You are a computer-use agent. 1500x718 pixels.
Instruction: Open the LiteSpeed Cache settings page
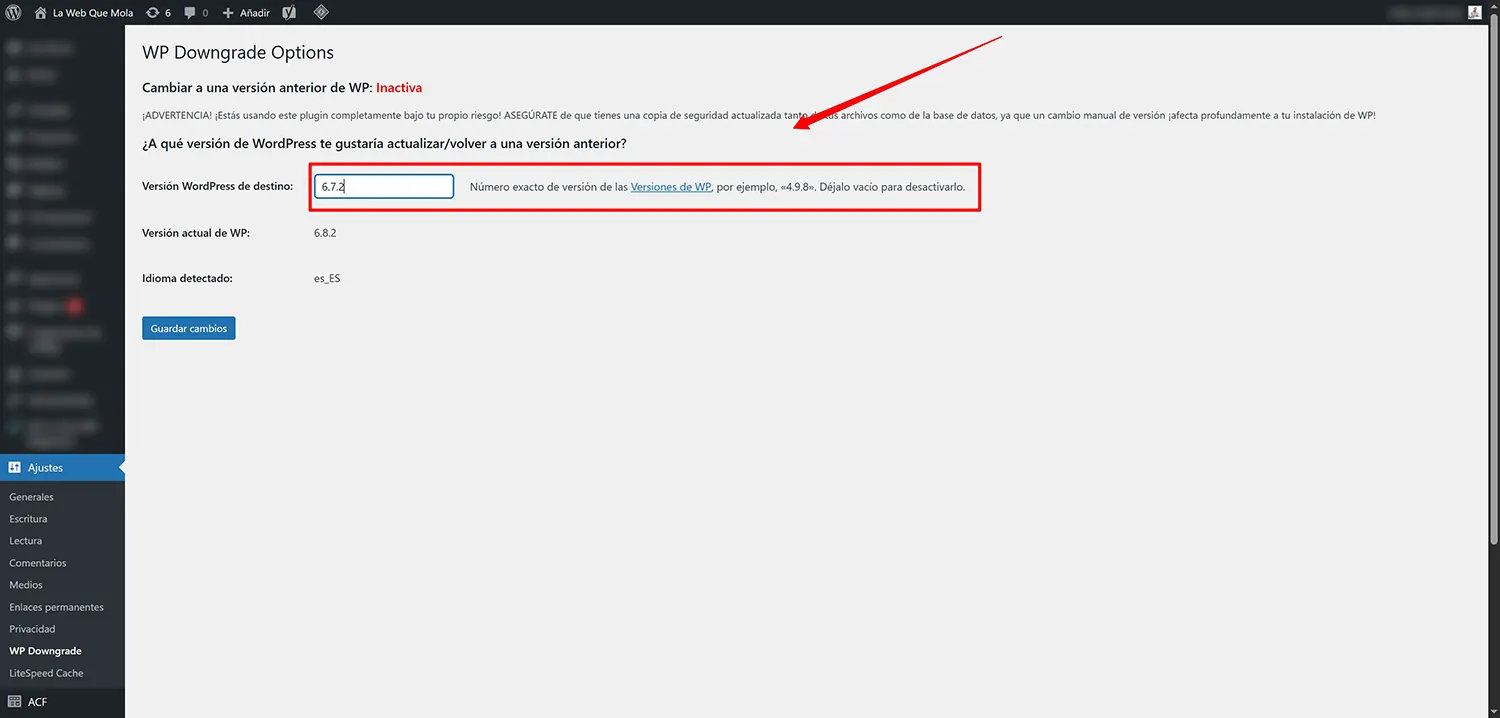pyautogui.click(x=44, y=672)
